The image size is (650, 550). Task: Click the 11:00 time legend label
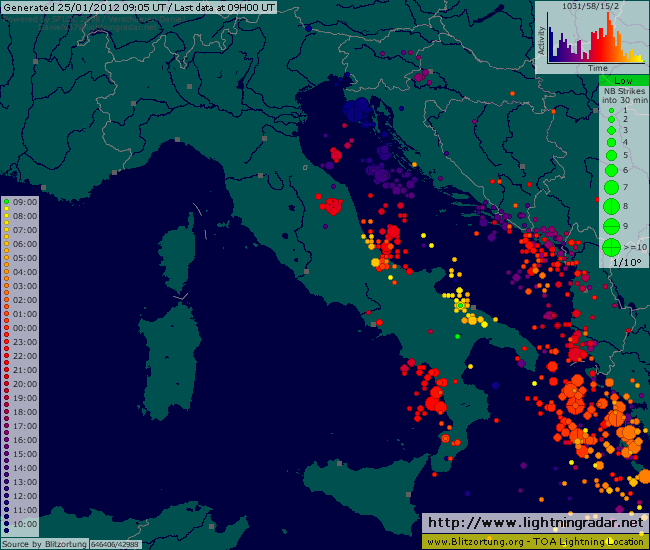25,510
